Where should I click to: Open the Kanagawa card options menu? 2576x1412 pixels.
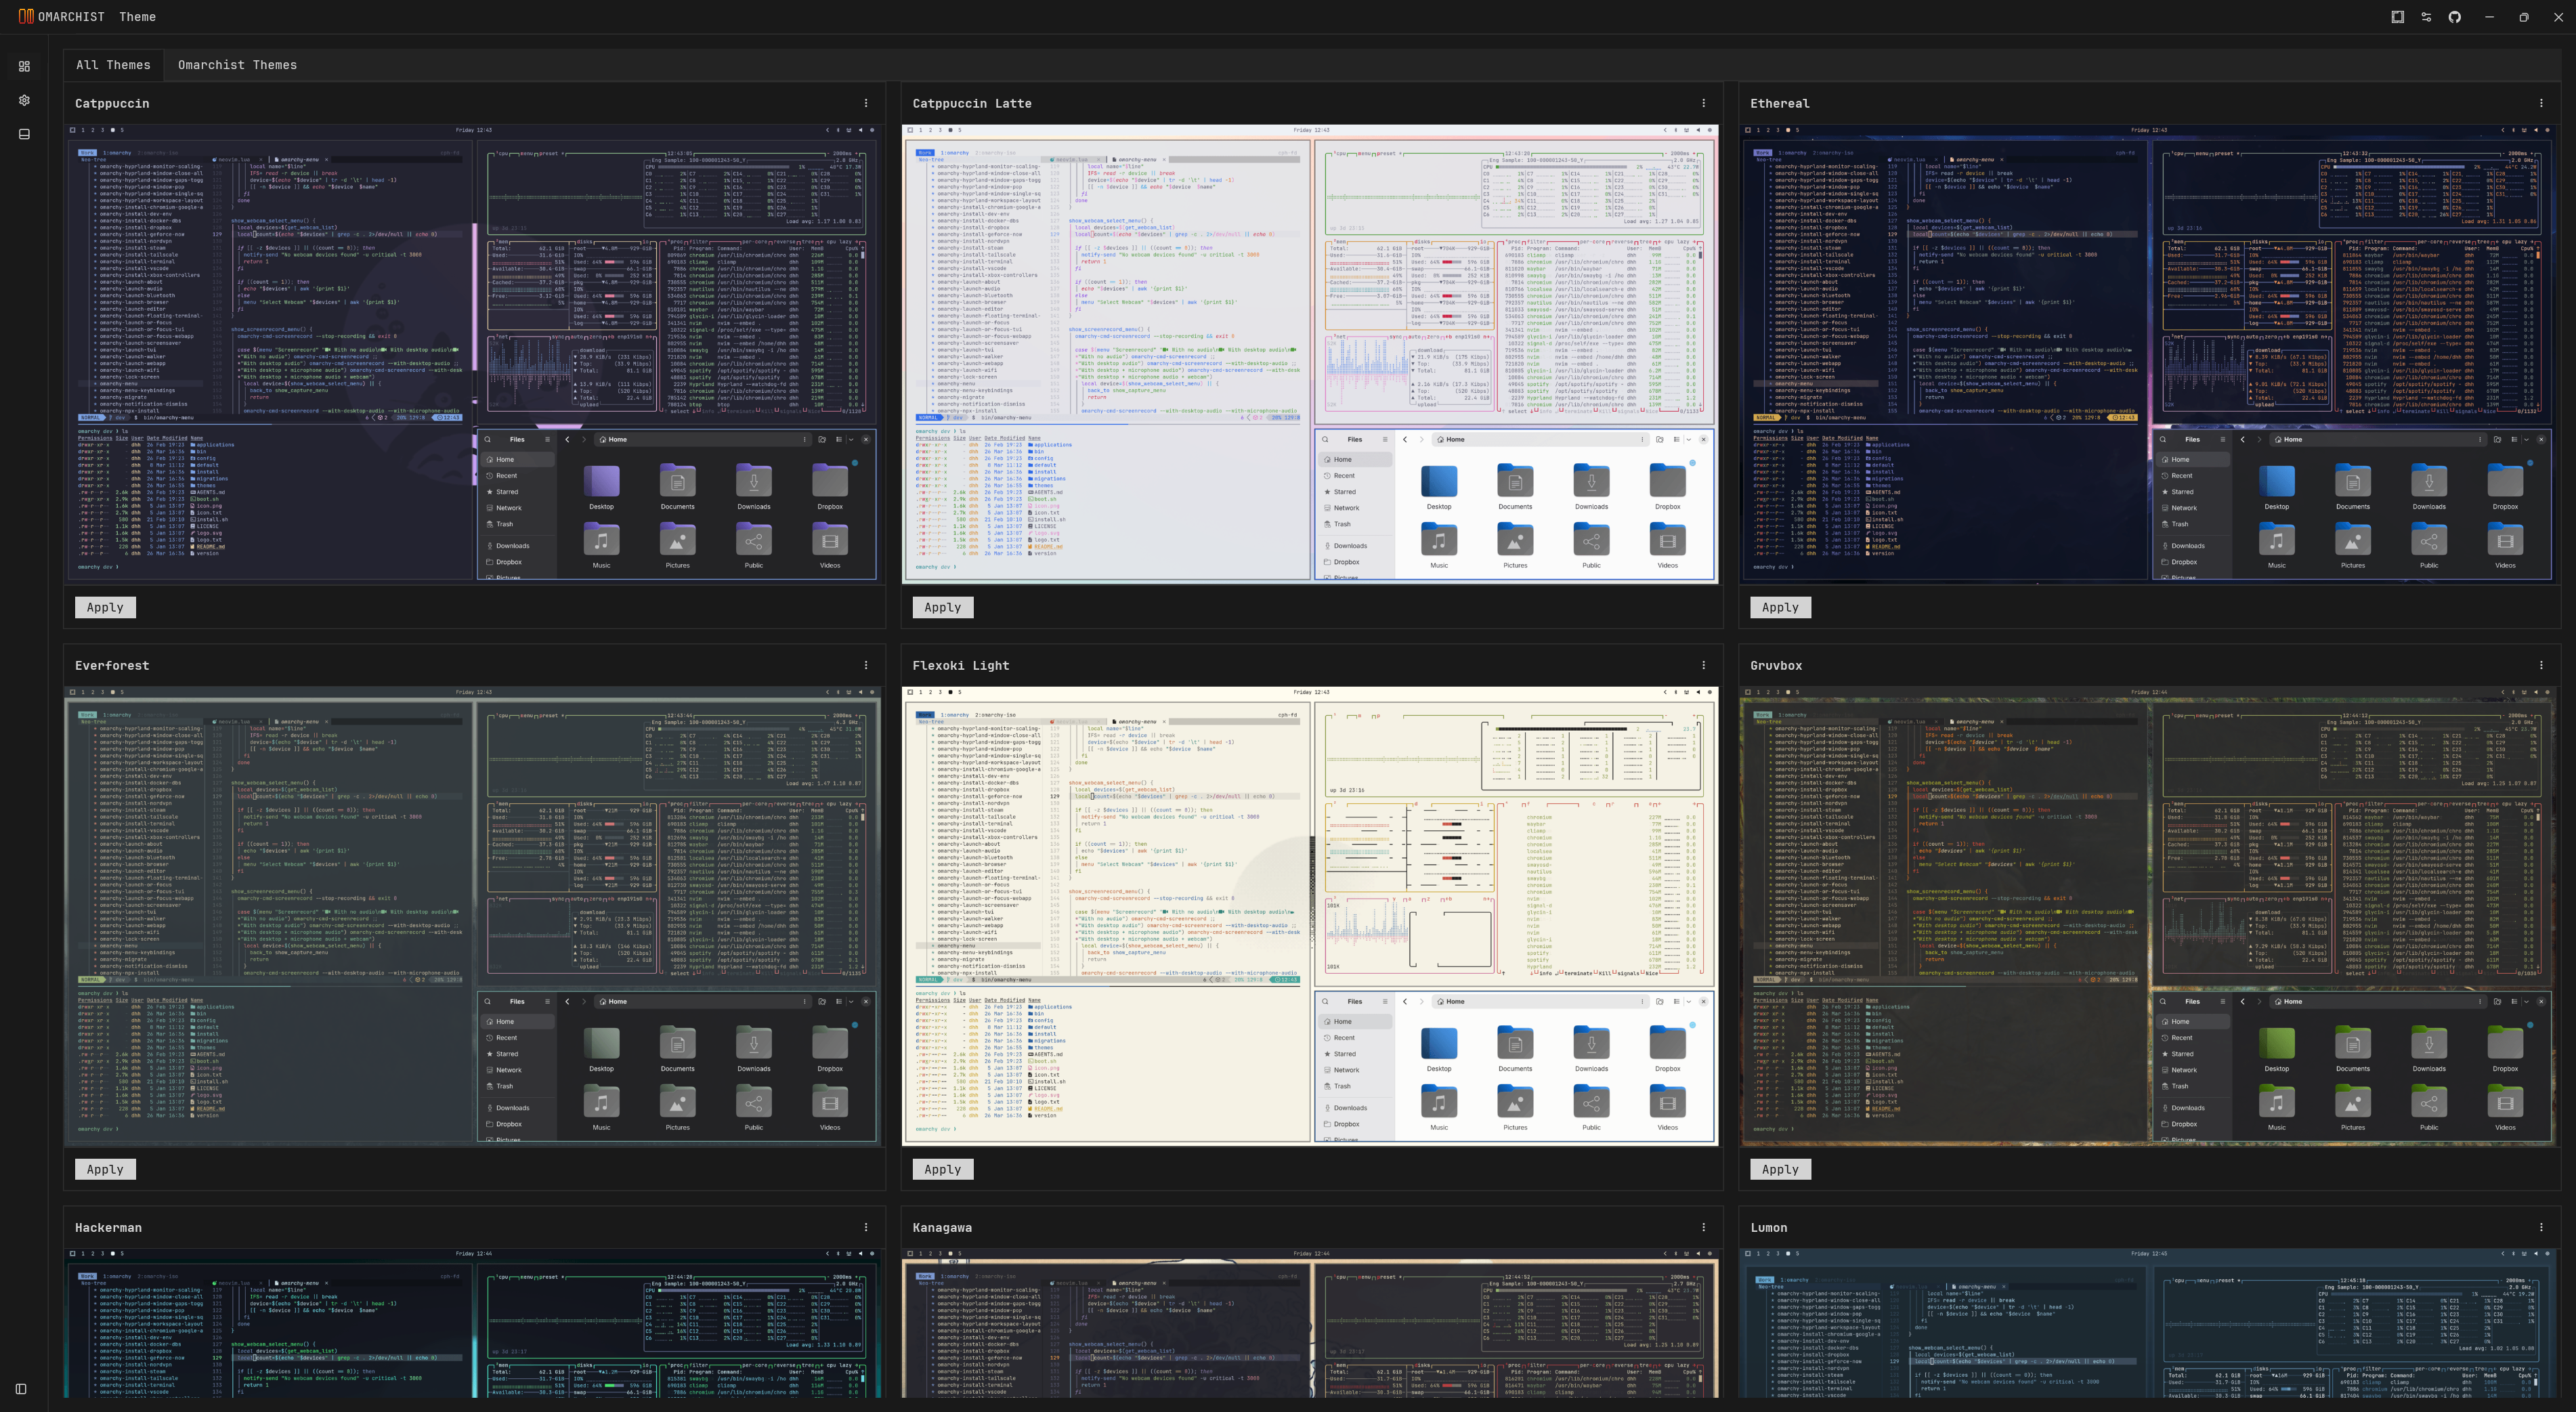coord(1703,1227)
